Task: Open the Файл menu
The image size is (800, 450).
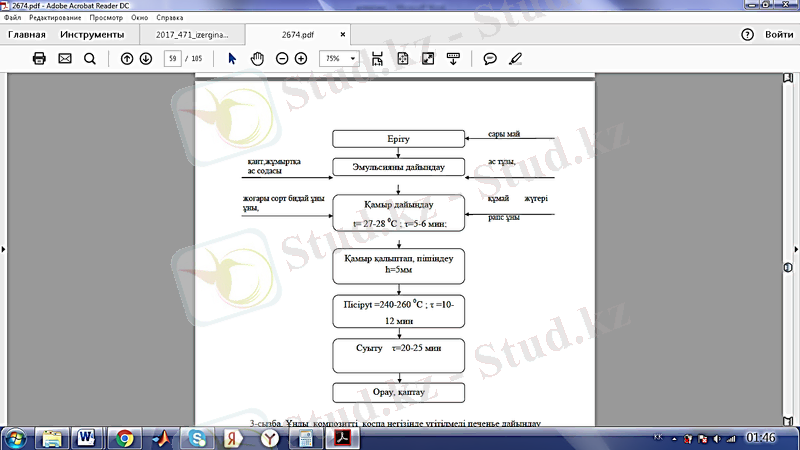Action: coord(12,17)
